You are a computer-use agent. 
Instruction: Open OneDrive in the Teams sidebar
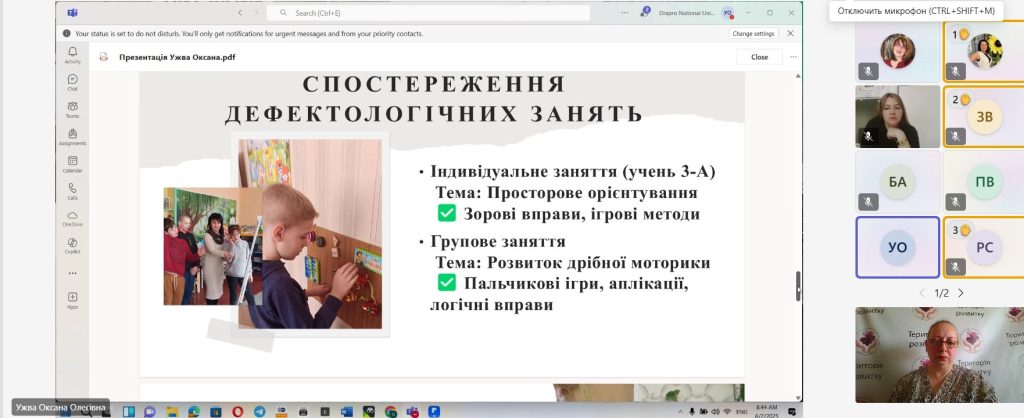tap(72, 219)
